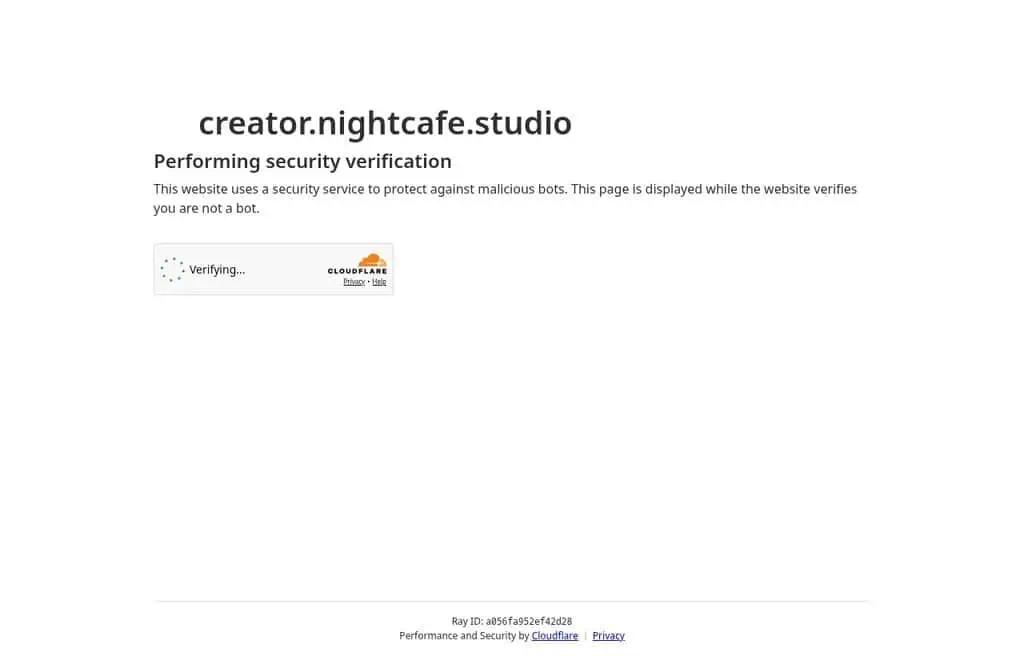The width and height of the screenshot is (1024, 656).
Task: Click the 'Verifying...' status text
Action: (217, 270)
